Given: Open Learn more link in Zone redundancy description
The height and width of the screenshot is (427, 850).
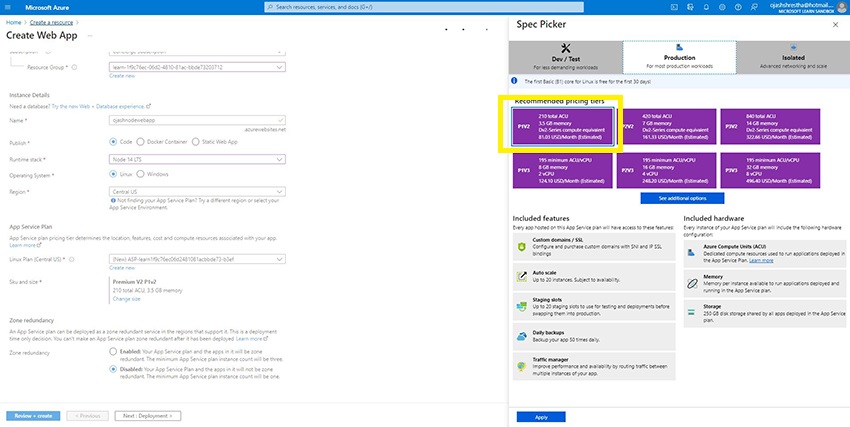Looking at the screenshot, I should (252, 339).
